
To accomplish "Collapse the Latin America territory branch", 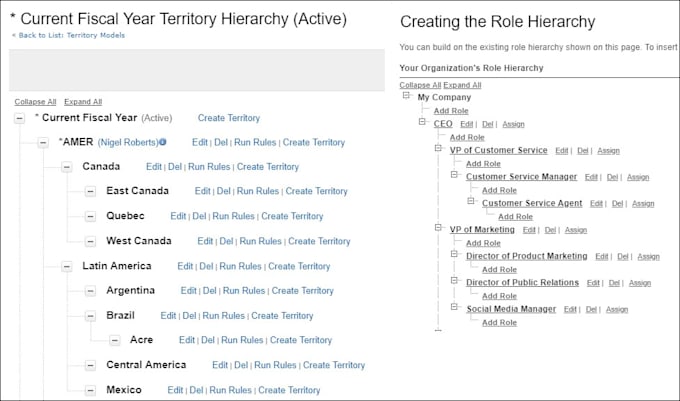I will pos(66,266).
